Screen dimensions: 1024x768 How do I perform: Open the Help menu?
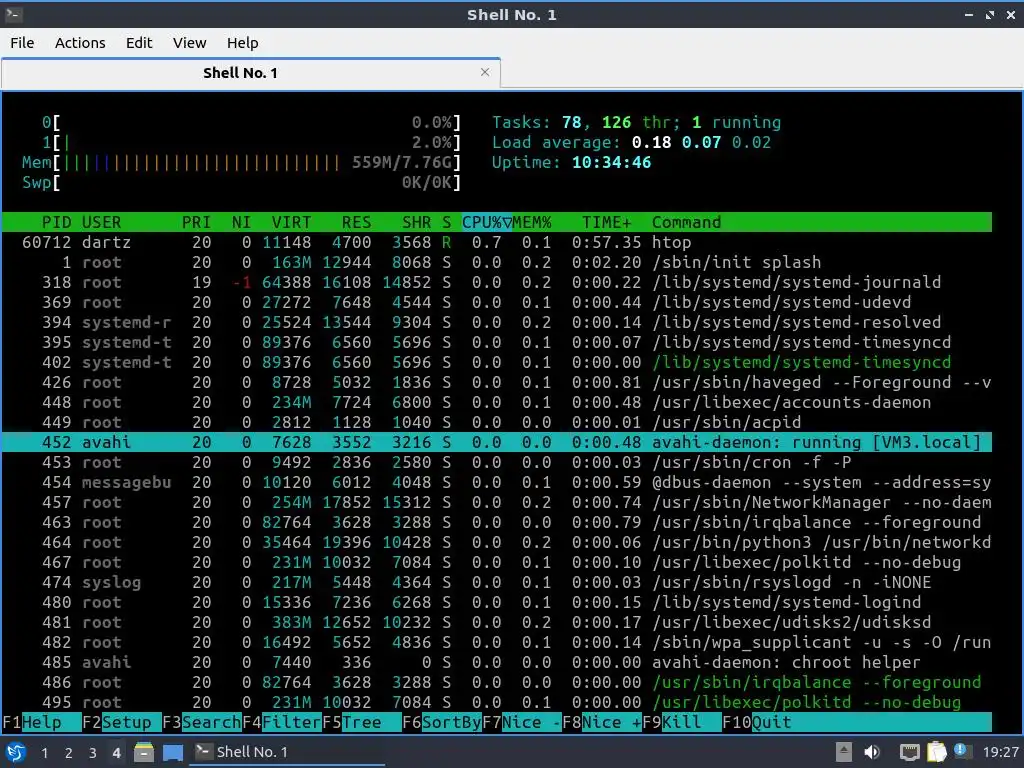click(x=242, y=42)
